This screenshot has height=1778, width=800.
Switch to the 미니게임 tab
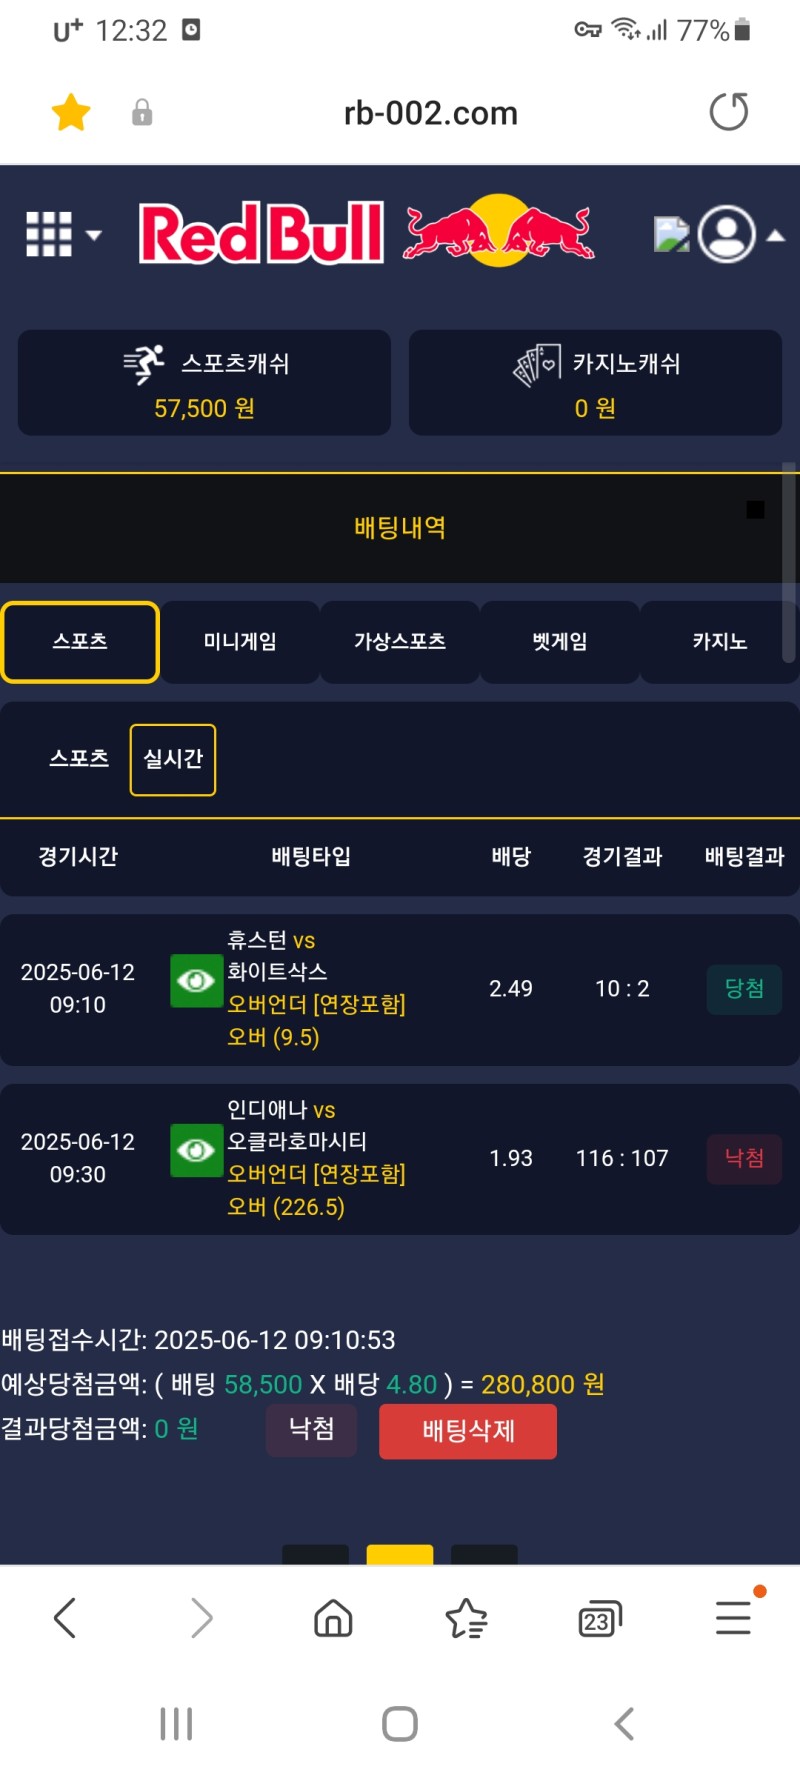click(240, 642)
